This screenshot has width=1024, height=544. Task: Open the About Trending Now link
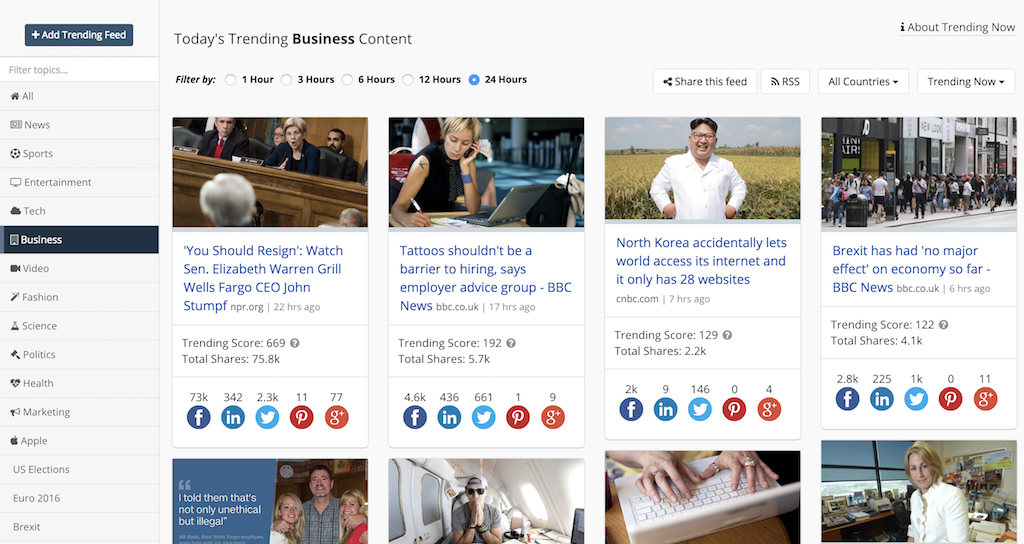point(957,27)
